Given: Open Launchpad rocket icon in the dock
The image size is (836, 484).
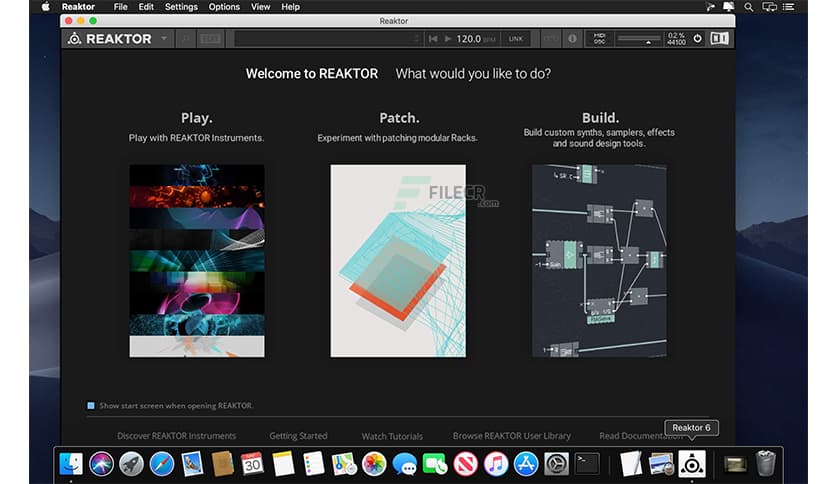Looking at the screenshot, I should point(131,464).
